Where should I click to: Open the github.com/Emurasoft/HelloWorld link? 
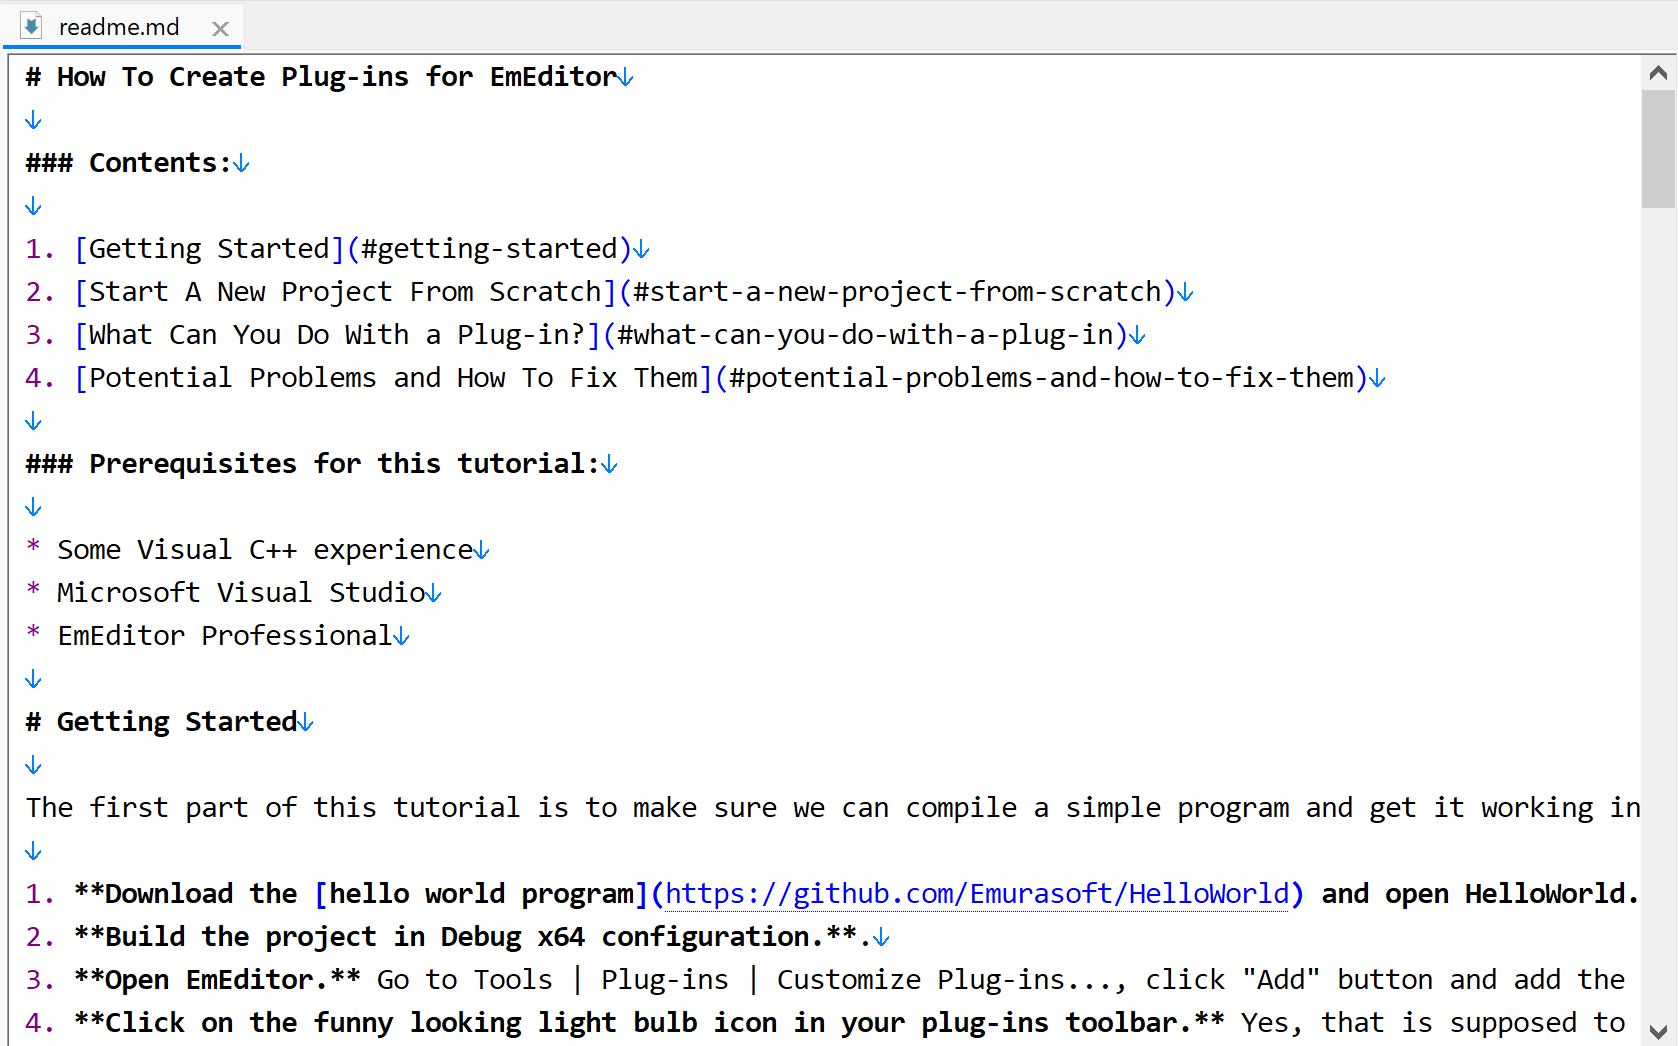click(x=976, y=894)
